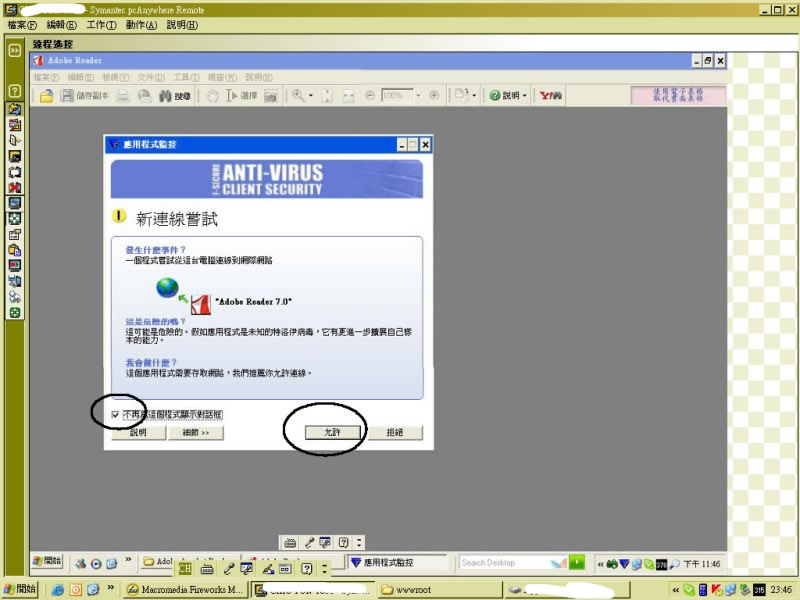Viewport: 800px width, 600px height.
Task: Click the Internet Explorer quick launch icon
Action: pyautogui.click(x=58, y=589)
